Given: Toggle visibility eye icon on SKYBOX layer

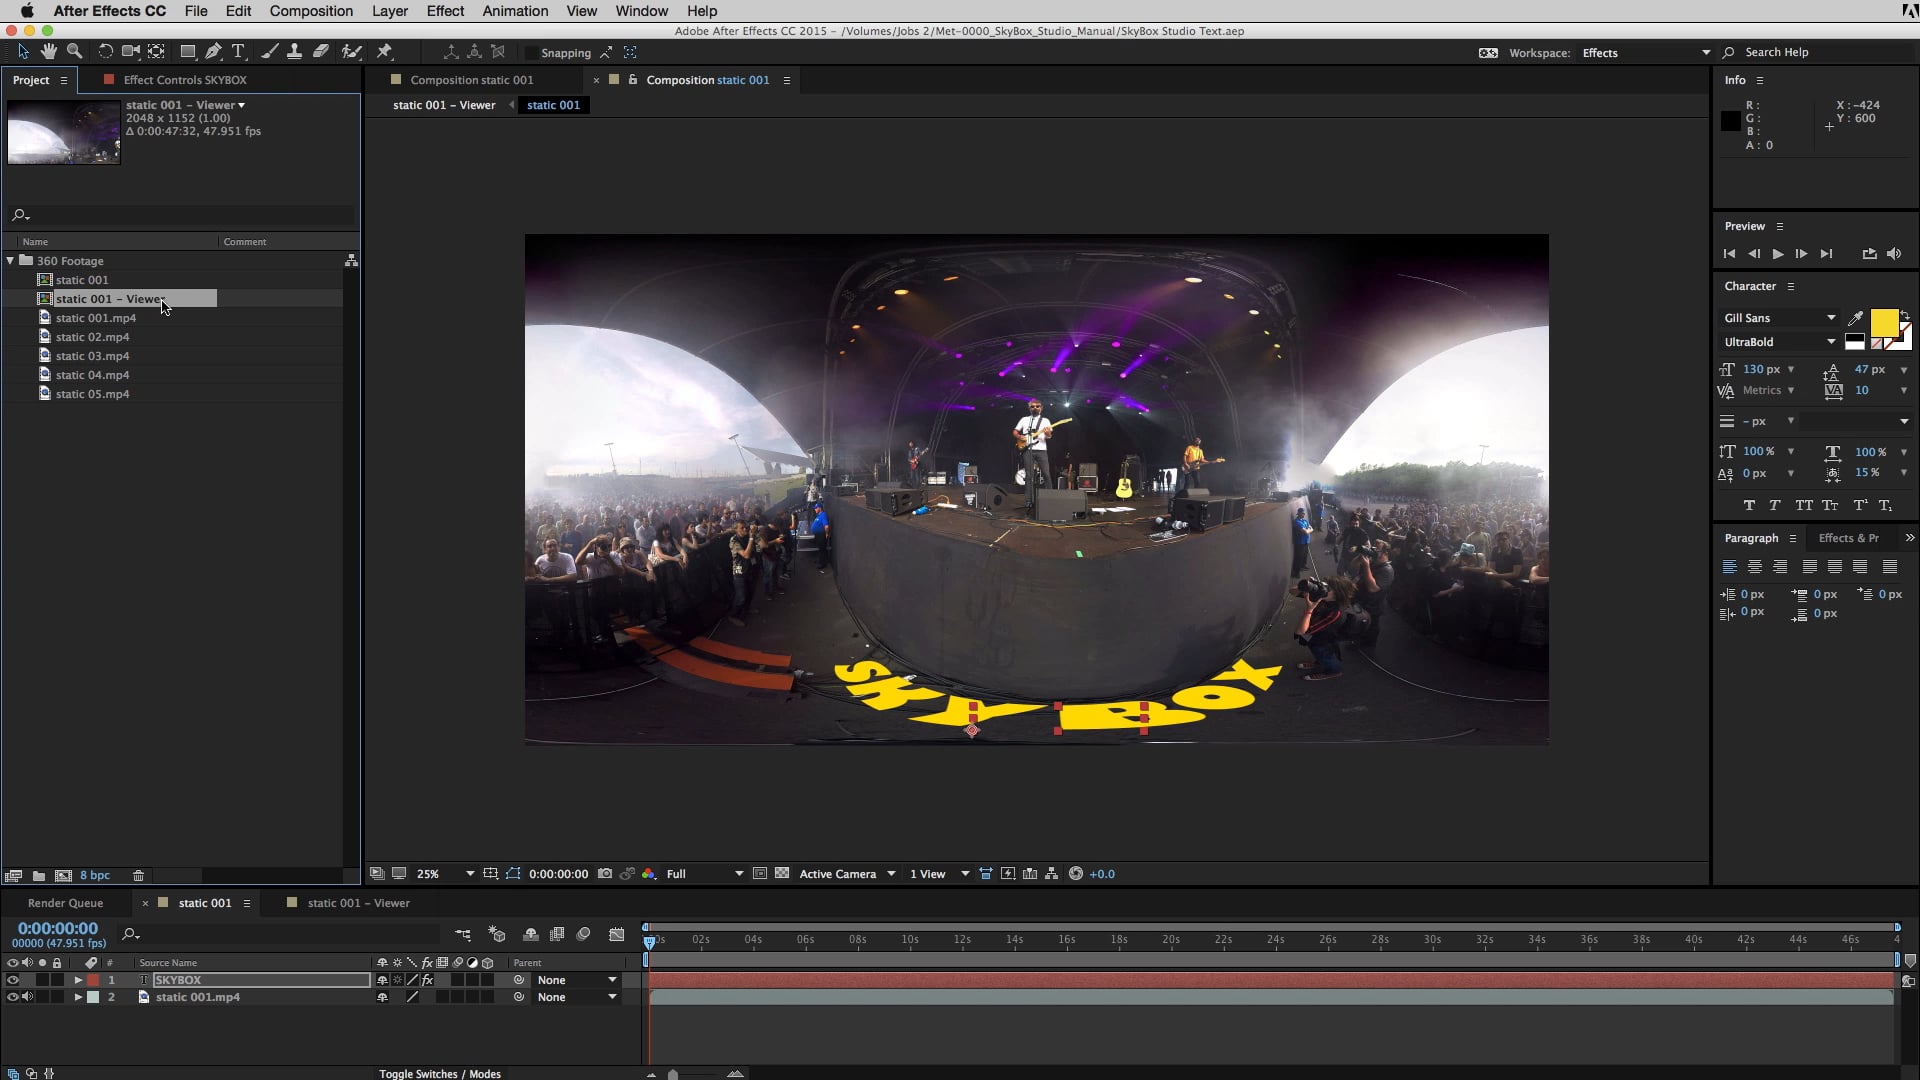Looking at the screenshot, I should coord(11,980).
